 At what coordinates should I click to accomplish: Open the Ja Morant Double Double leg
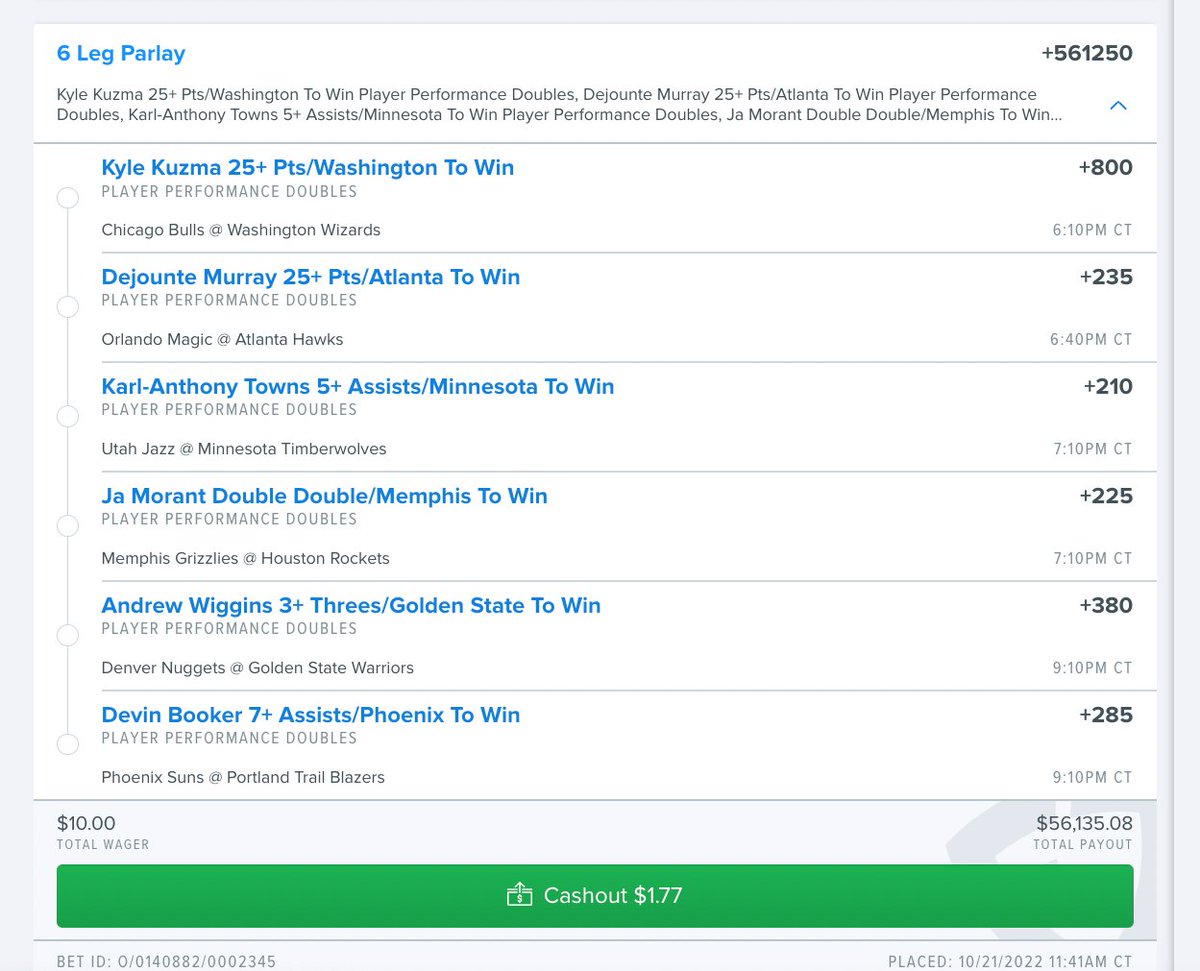(324, 495)
